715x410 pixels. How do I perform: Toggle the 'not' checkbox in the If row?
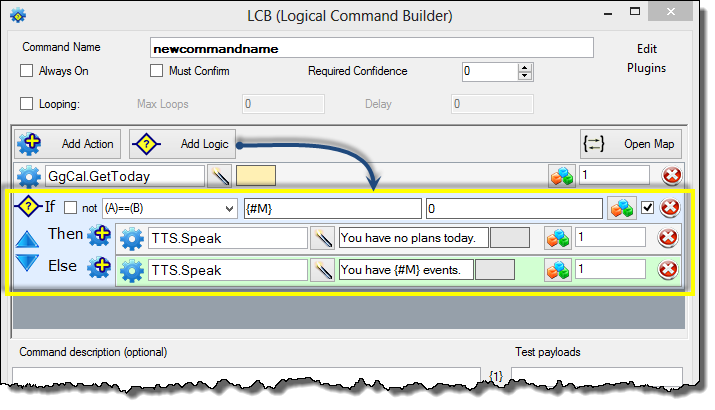[x=70, y=208]
